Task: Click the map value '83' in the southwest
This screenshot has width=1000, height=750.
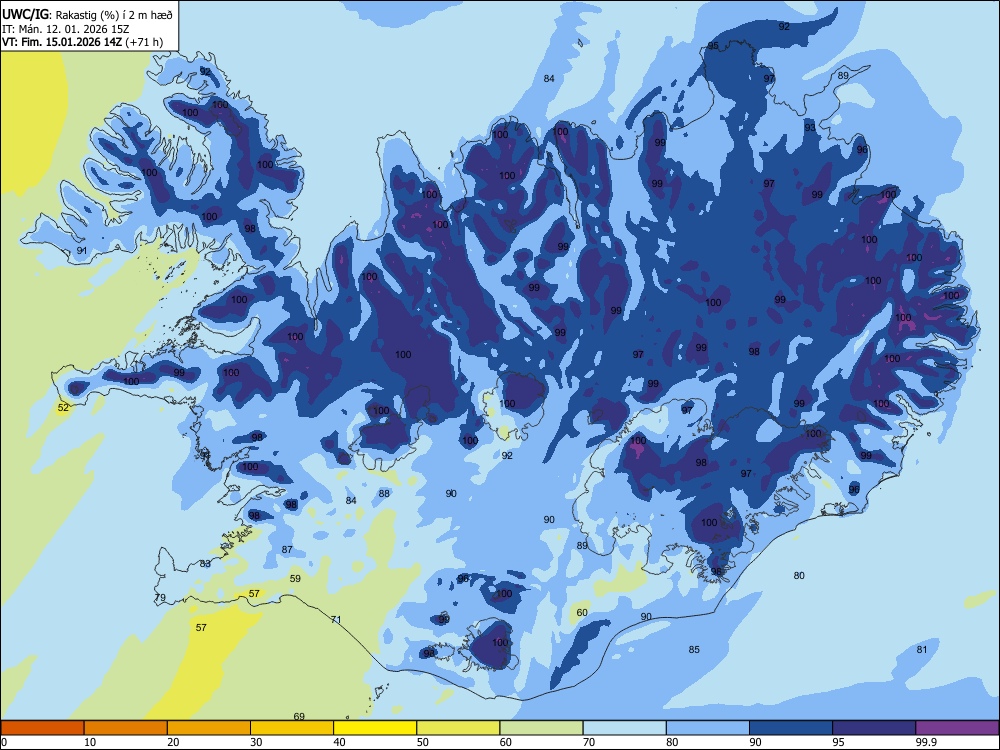Action: tap(205, 563)
